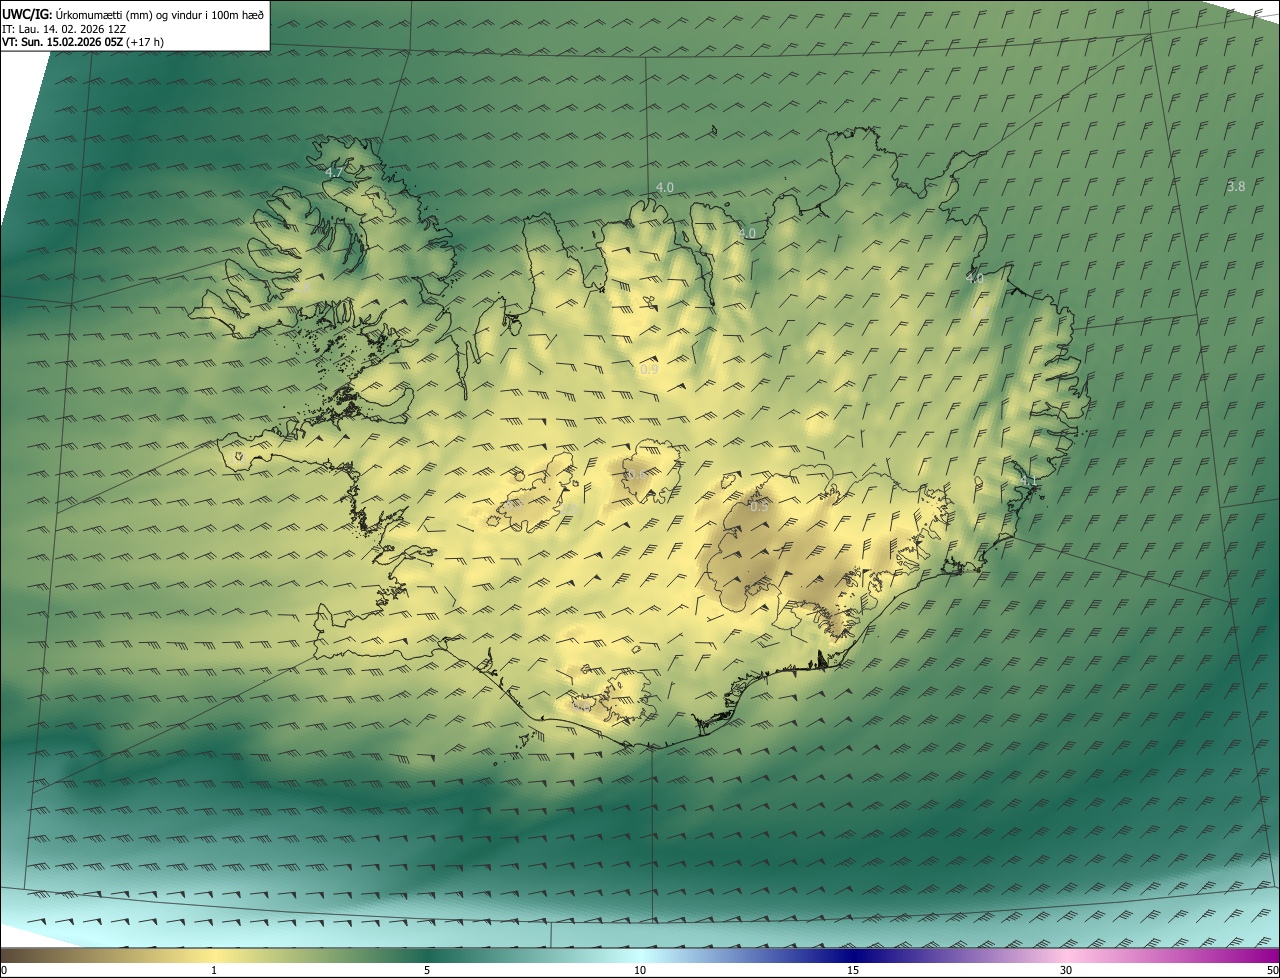The width and height of the screenshot is (1280, 978).
Task: Click the 10 tick on the color scale
Action: click(640, 970)
